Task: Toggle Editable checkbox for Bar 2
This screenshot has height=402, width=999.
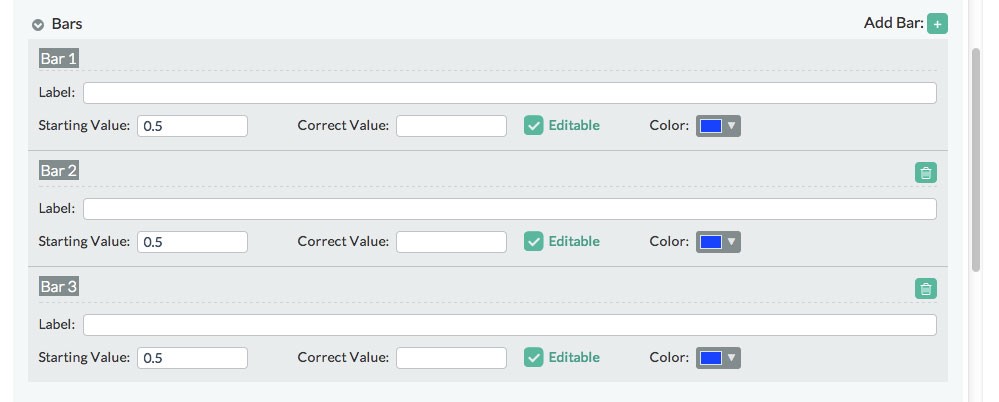Action: click(534, 241)
